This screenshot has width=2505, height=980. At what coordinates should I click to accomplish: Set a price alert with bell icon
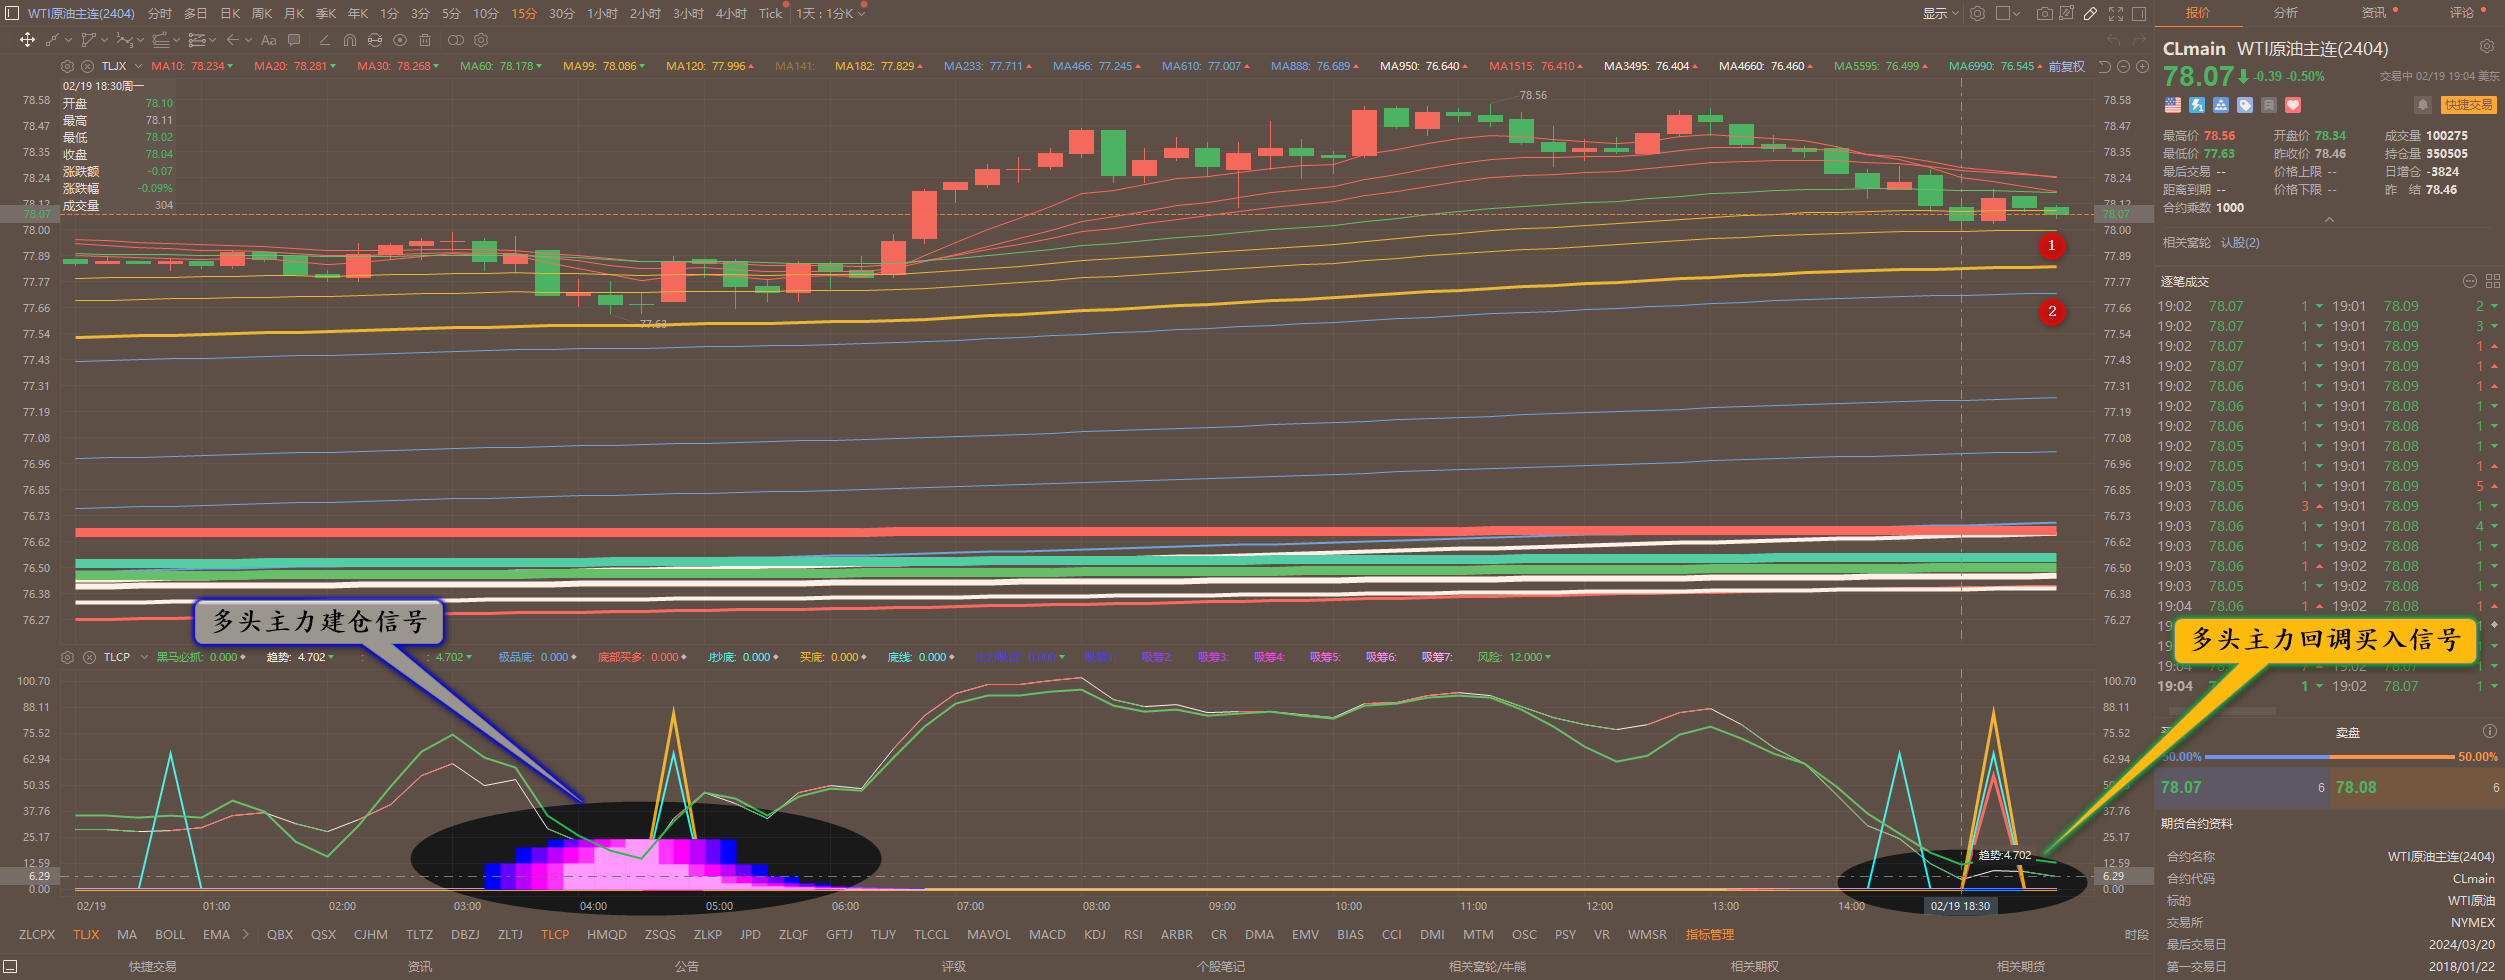tap(2422, 105)
